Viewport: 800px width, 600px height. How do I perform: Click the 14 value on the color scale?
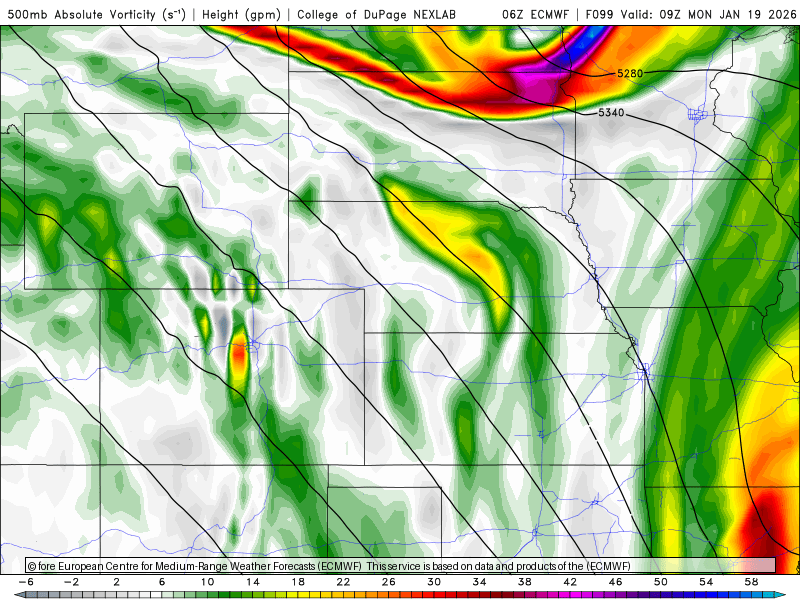pos(253,582)
